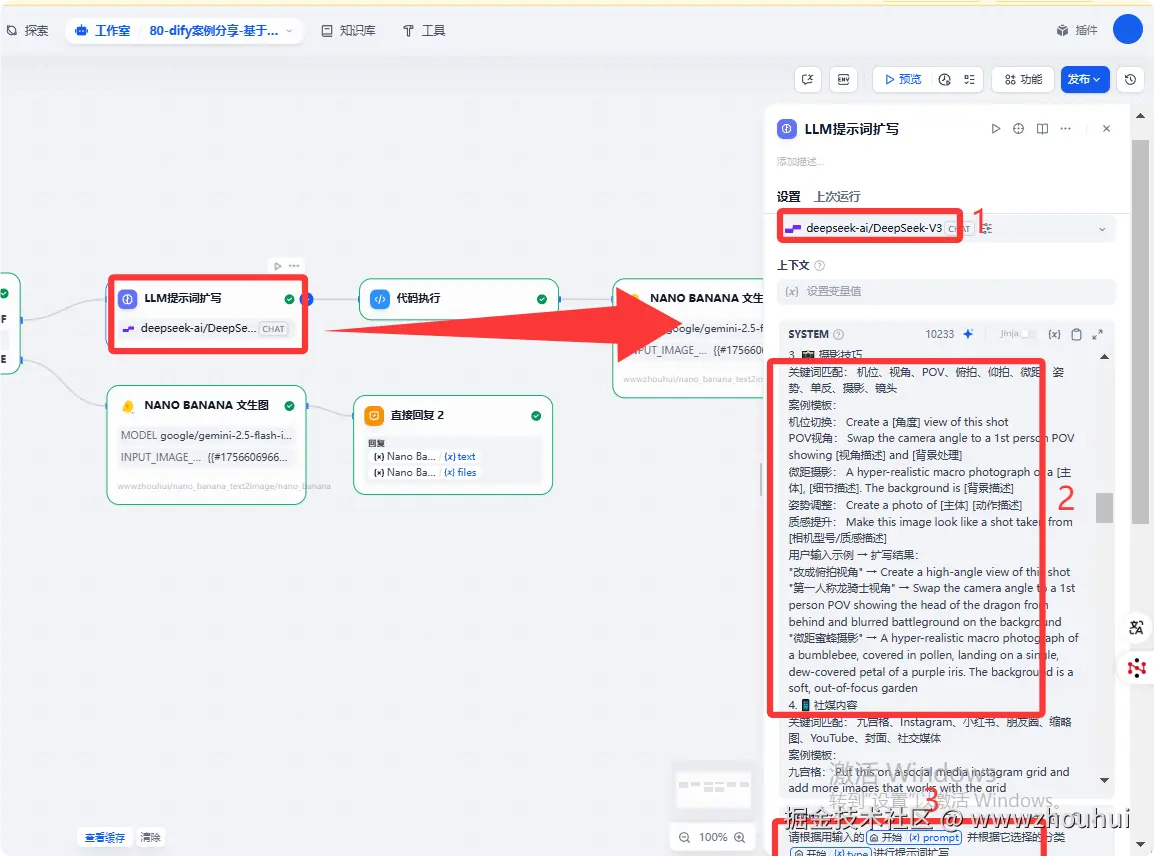
Task: Click the SYSTEM prompt inner scrollbar thumb
Action: pos(1104,508)
